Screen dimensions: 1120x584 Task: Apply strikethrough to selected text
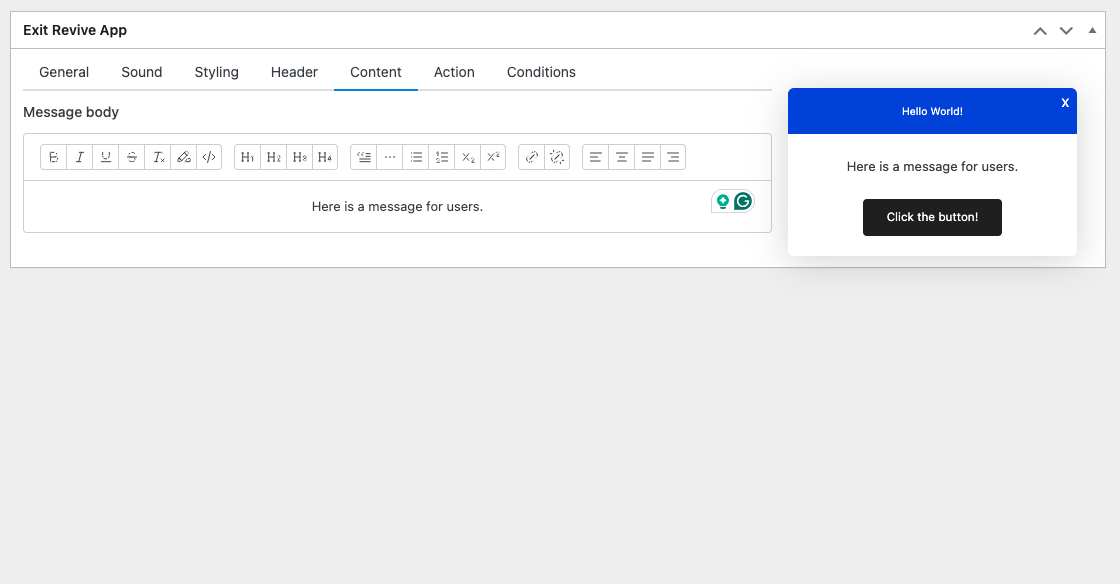132,157
